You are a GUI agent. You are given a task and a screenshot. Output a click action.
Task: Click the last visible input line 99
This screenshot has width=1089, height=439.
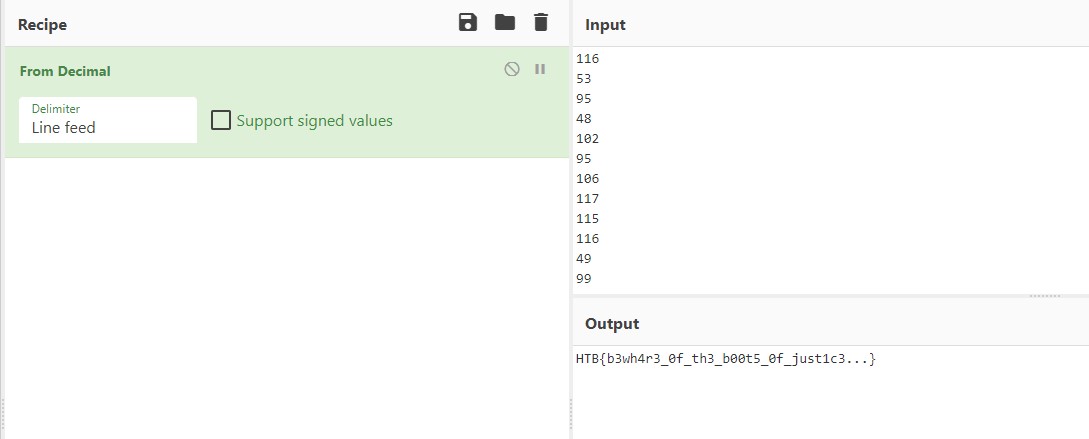tap(584, 279)
